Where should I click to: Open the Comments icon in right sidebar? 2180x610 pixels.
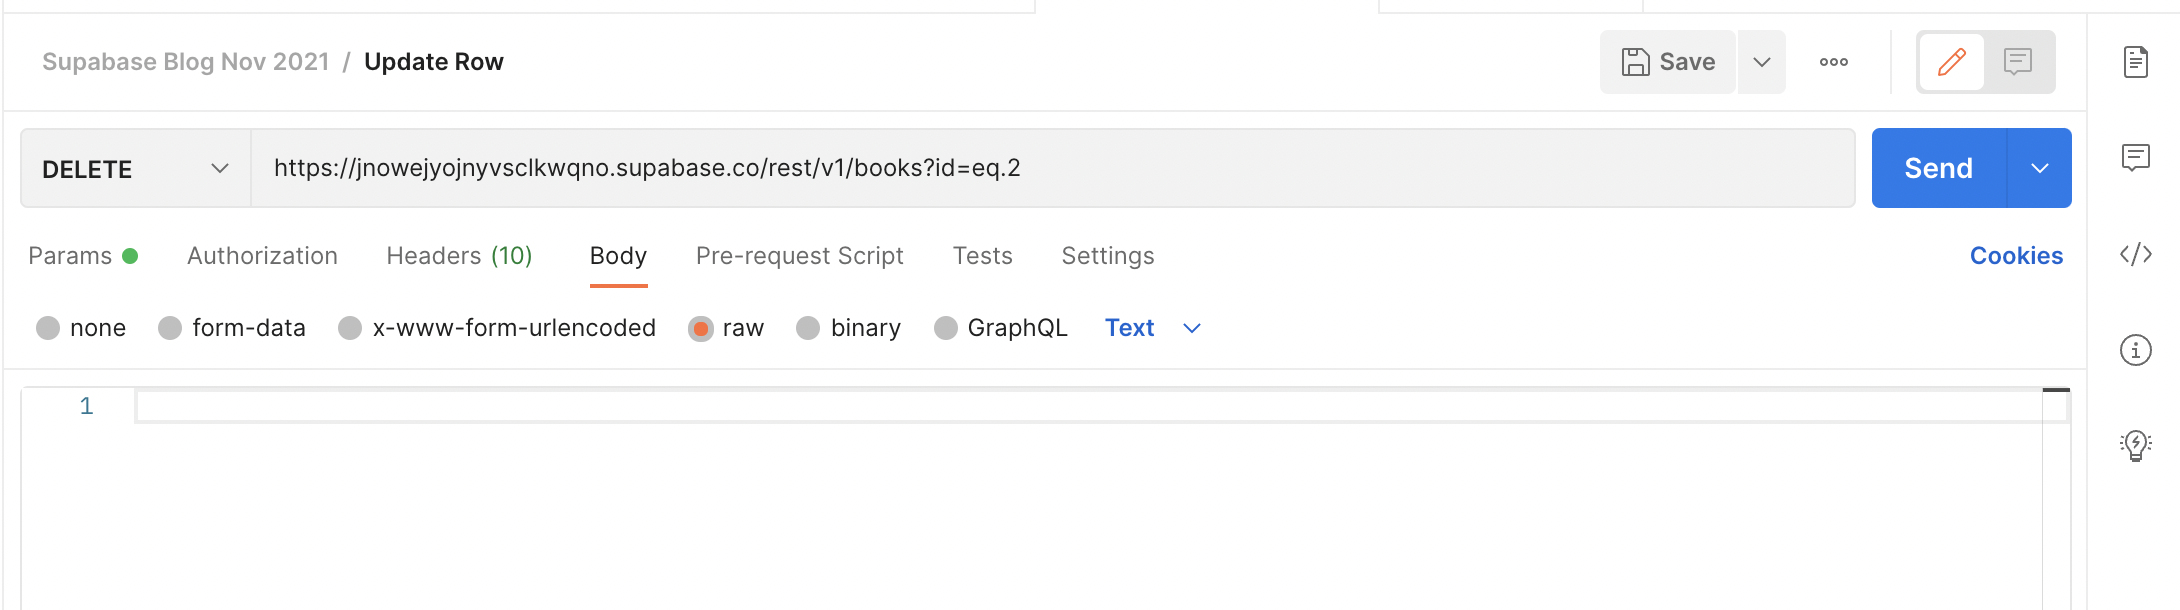(2135, 157)
